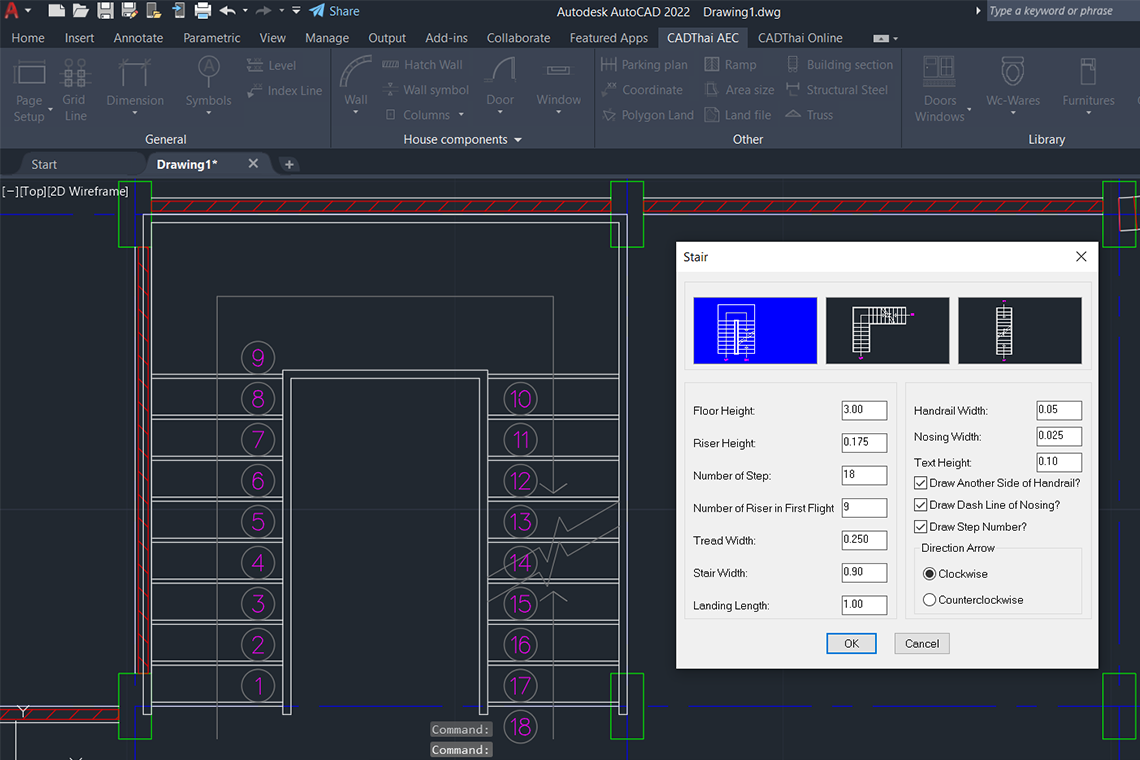Viewport: 1140px width, 760px height.
Task: Open the Wc-Wares library
Action: [x=1013, y=86]
